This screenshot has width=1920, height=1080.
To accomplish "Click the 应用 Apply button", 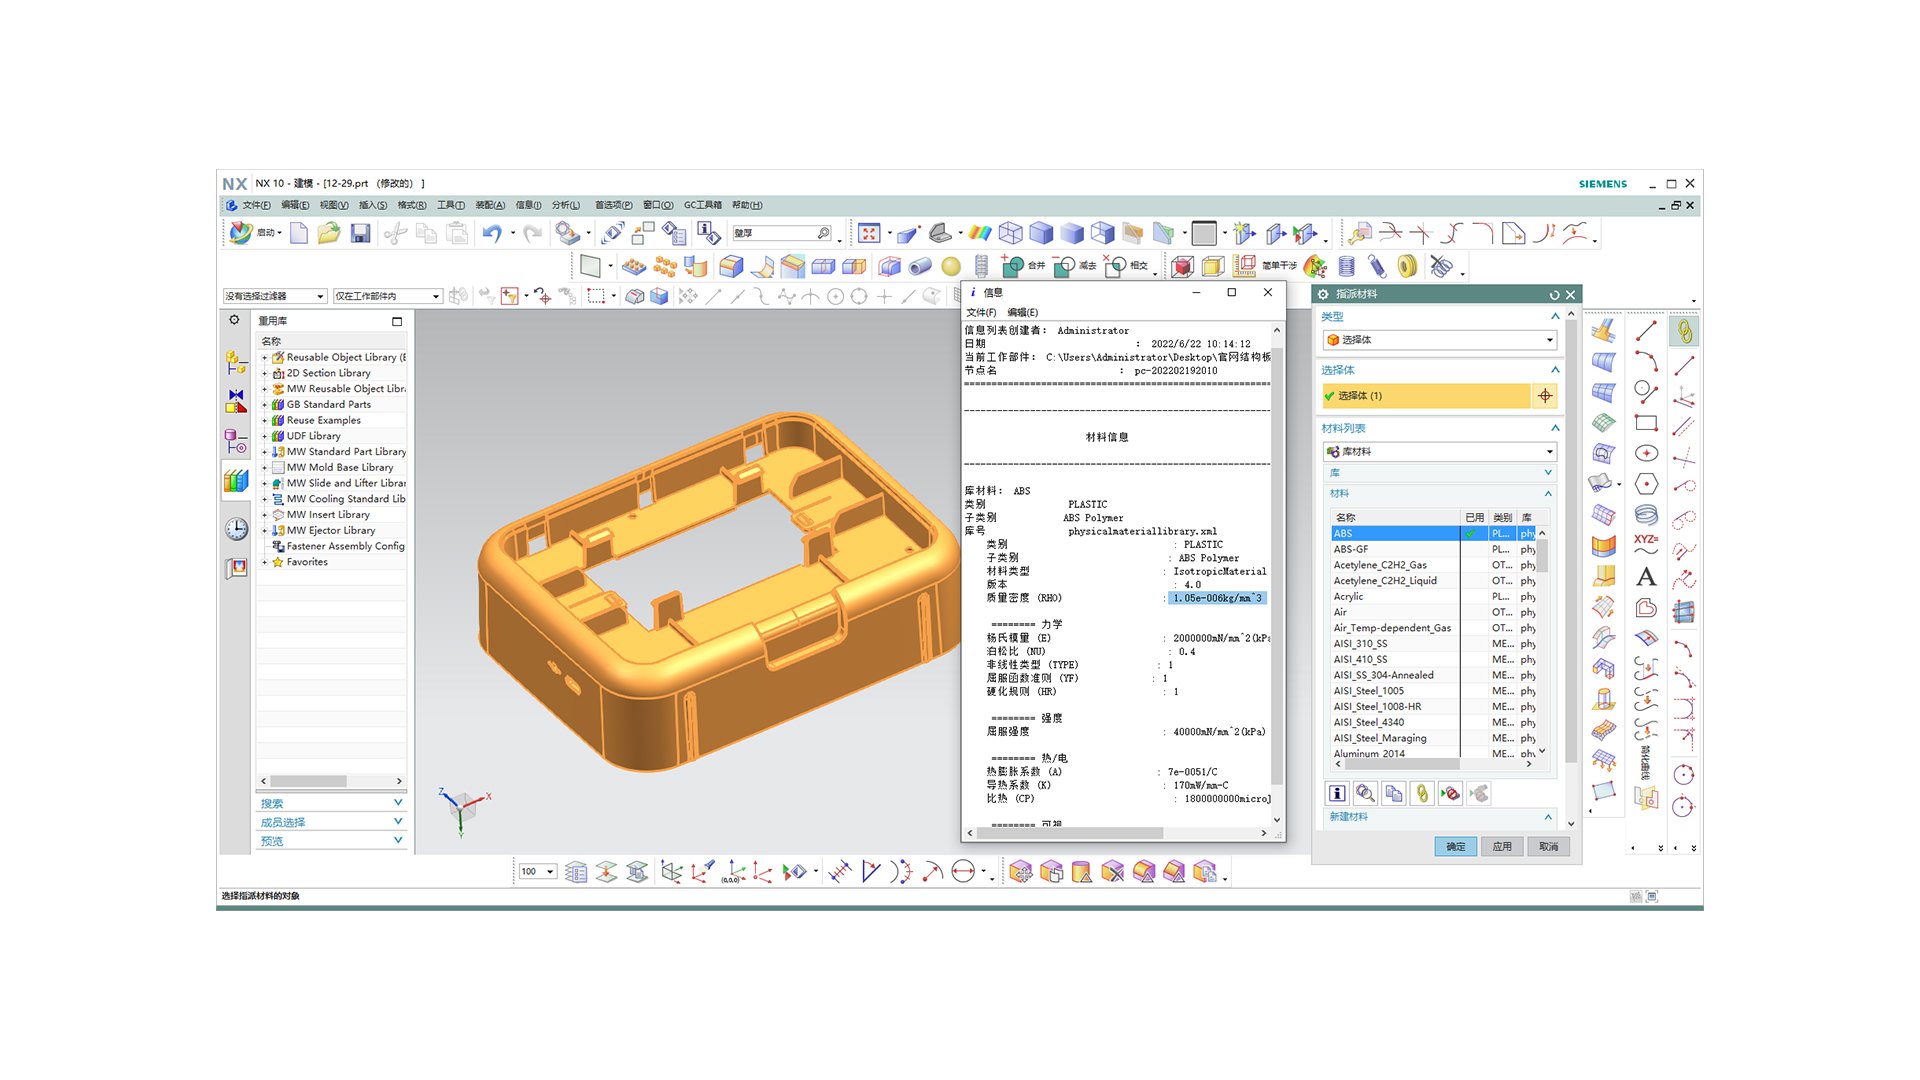I will 1501,846.
